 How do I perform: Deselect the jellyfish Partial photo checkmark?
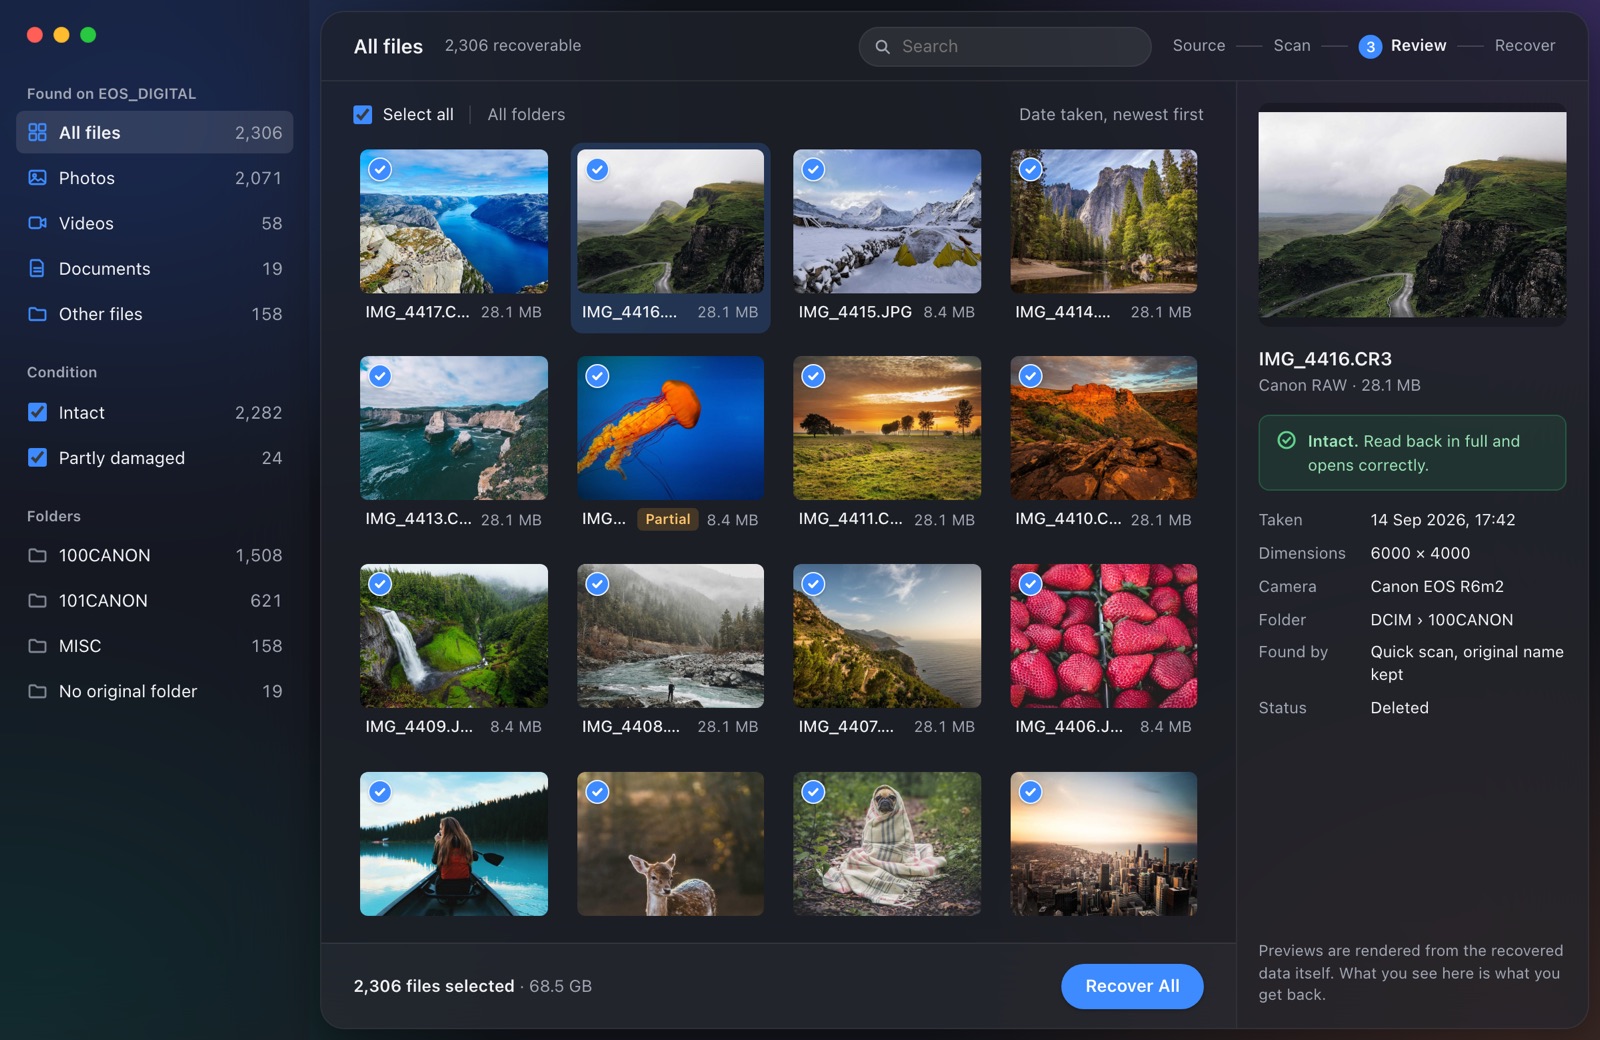[597, 376]
